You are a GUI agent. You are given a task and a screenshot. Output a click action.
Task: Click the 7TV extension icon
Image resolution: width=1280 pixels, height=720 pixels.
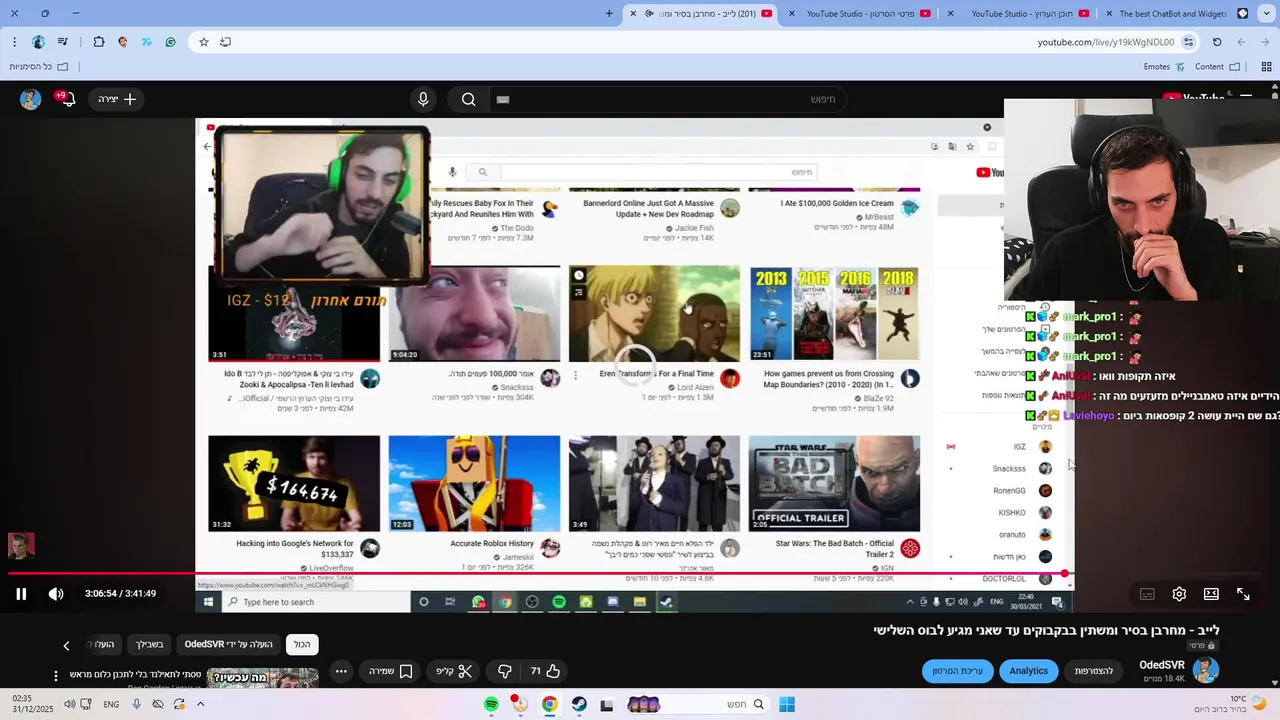(x=146, y=42)
